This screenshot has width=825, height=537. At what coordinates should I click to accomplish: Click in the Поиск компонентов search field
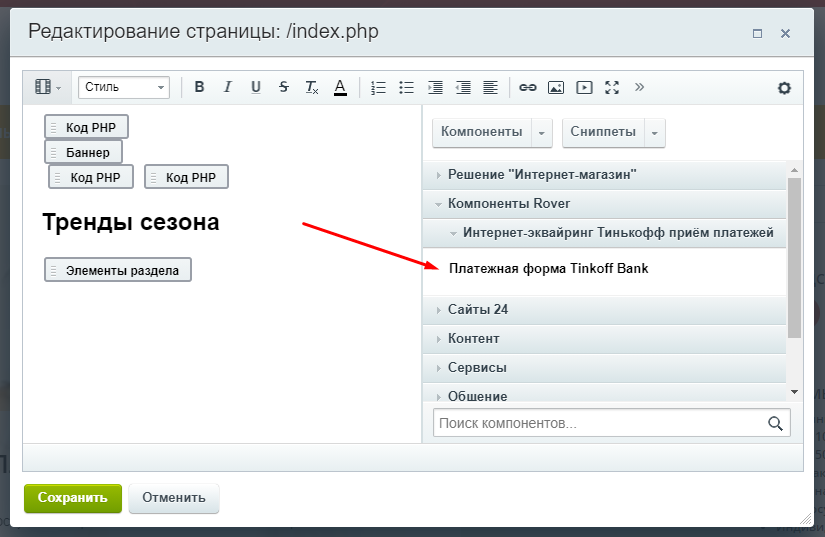click(x=600, y=423)
